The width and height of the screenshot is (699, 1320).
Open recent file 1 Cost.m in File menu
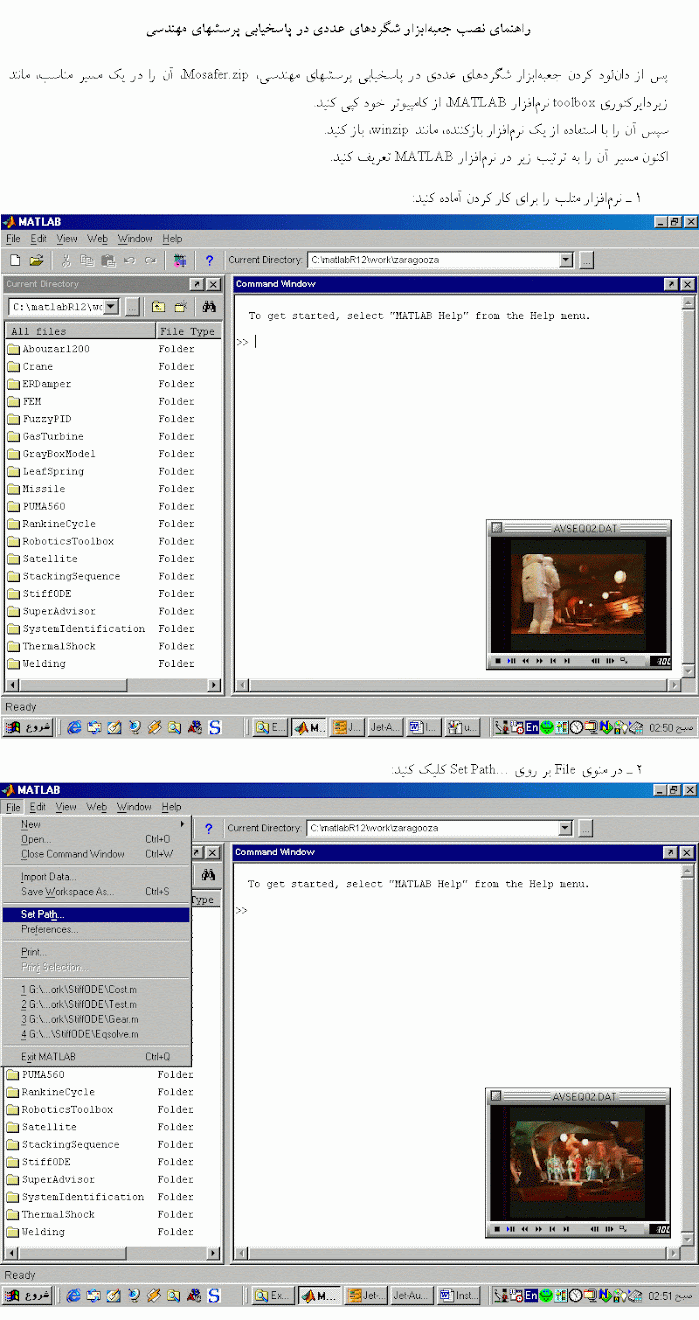96,989
